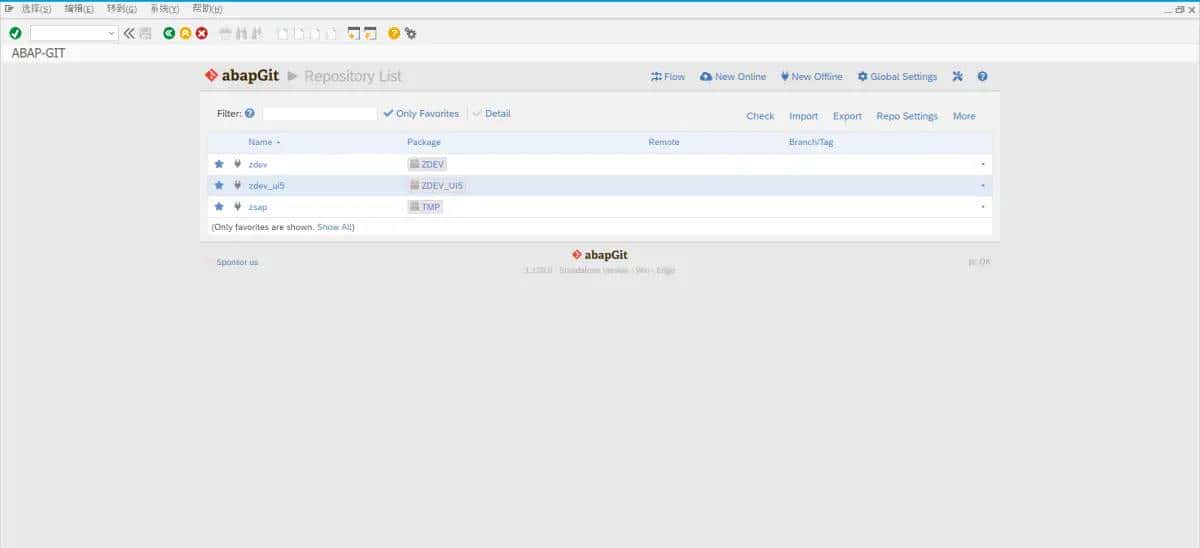Unfavorite the zsap repository star
The width and height of the screenshot is (1200, 548).
tap(219, 206)
